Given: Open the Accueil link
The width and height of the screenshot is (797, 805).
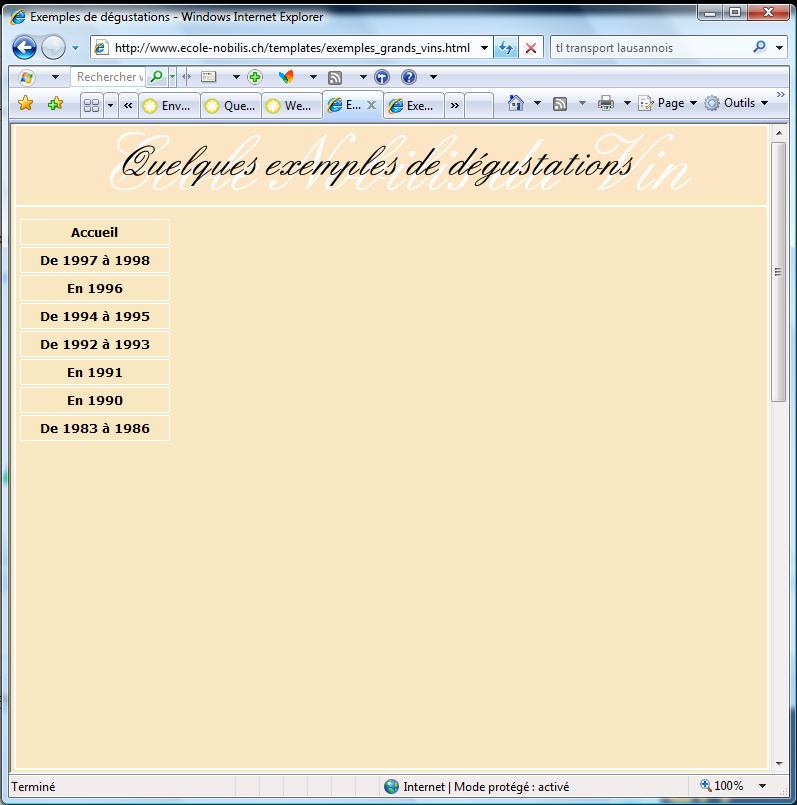Looking at the screenshot, I should tap(94, 233).
